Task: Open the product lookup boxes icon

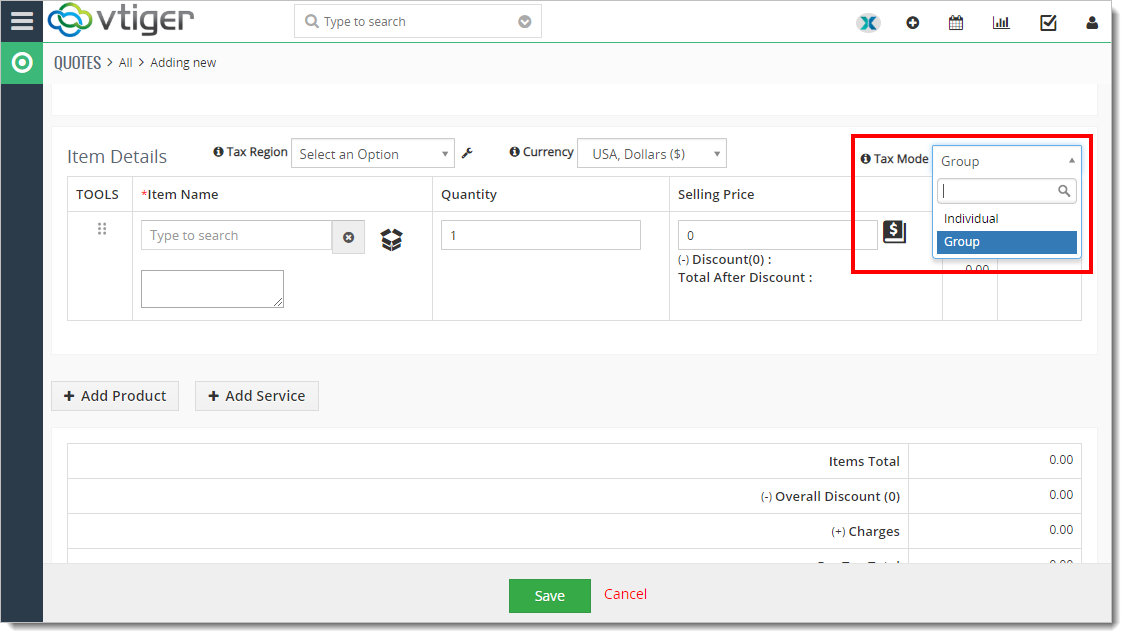Action: (x=392, y=239)
